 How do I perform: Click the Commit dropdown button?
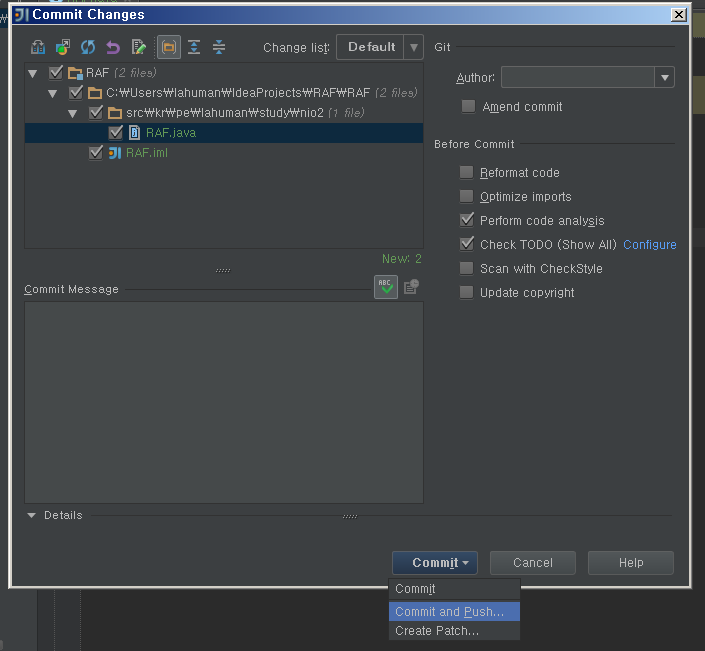pos(435,562)
